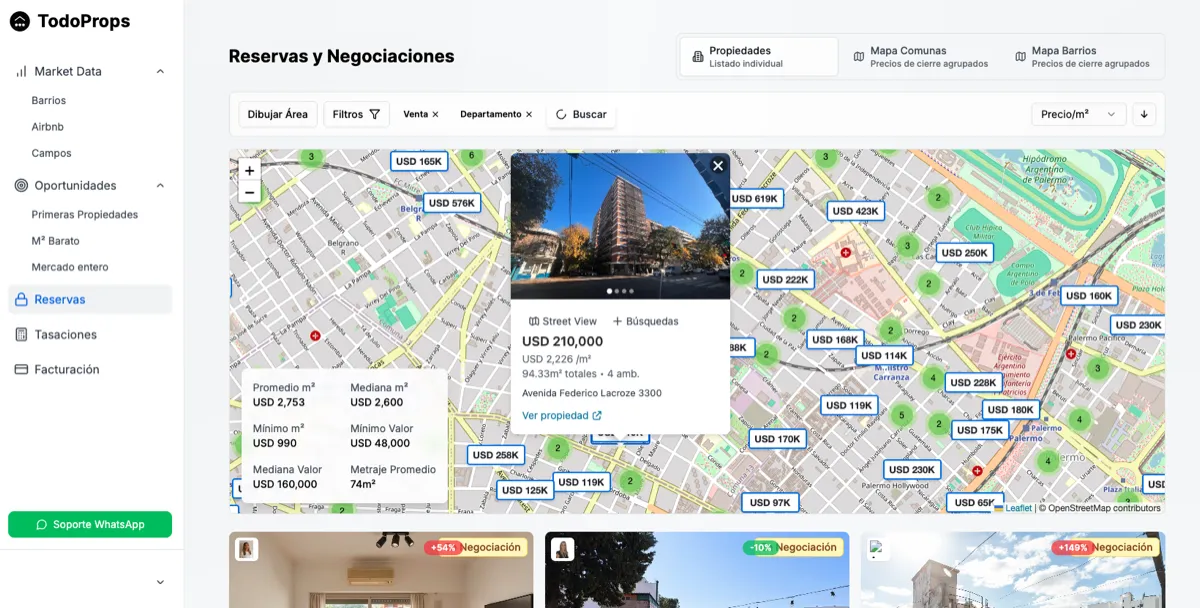Screen dimensions: 1200x608
Task: Select the USD 576K map marker
Action: [x=450, y=203]
